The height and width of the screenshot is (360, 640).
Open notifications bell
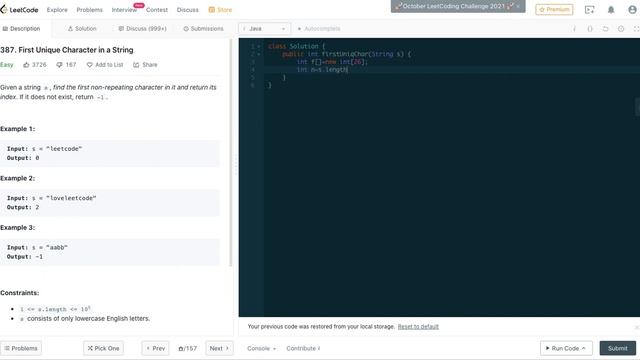pos(611,10)
